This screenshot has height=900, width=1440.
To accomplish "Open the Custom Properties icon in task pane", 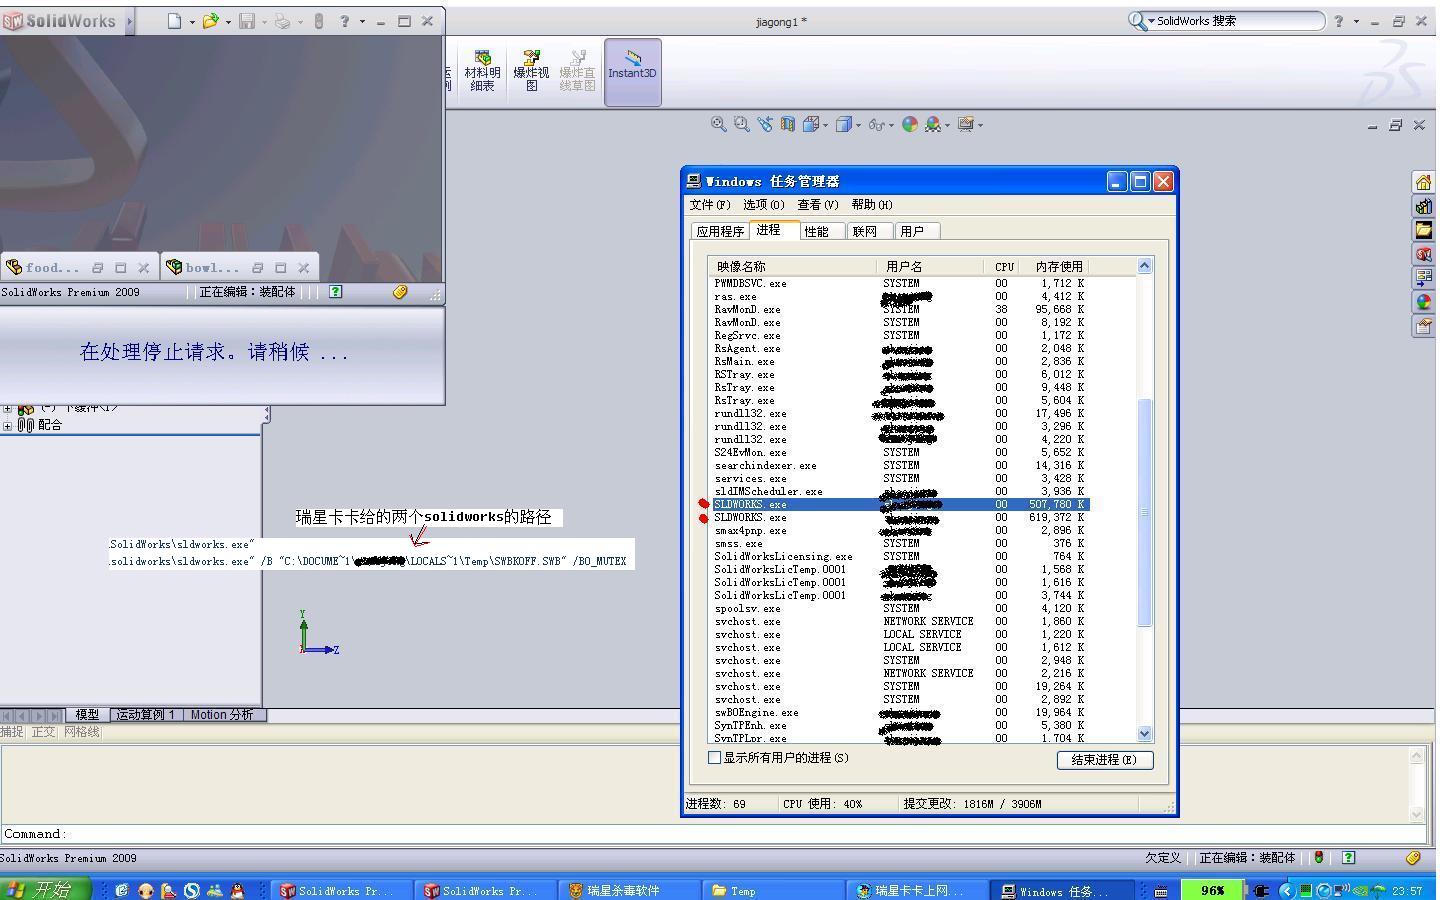I will [x=1423, y=326].
